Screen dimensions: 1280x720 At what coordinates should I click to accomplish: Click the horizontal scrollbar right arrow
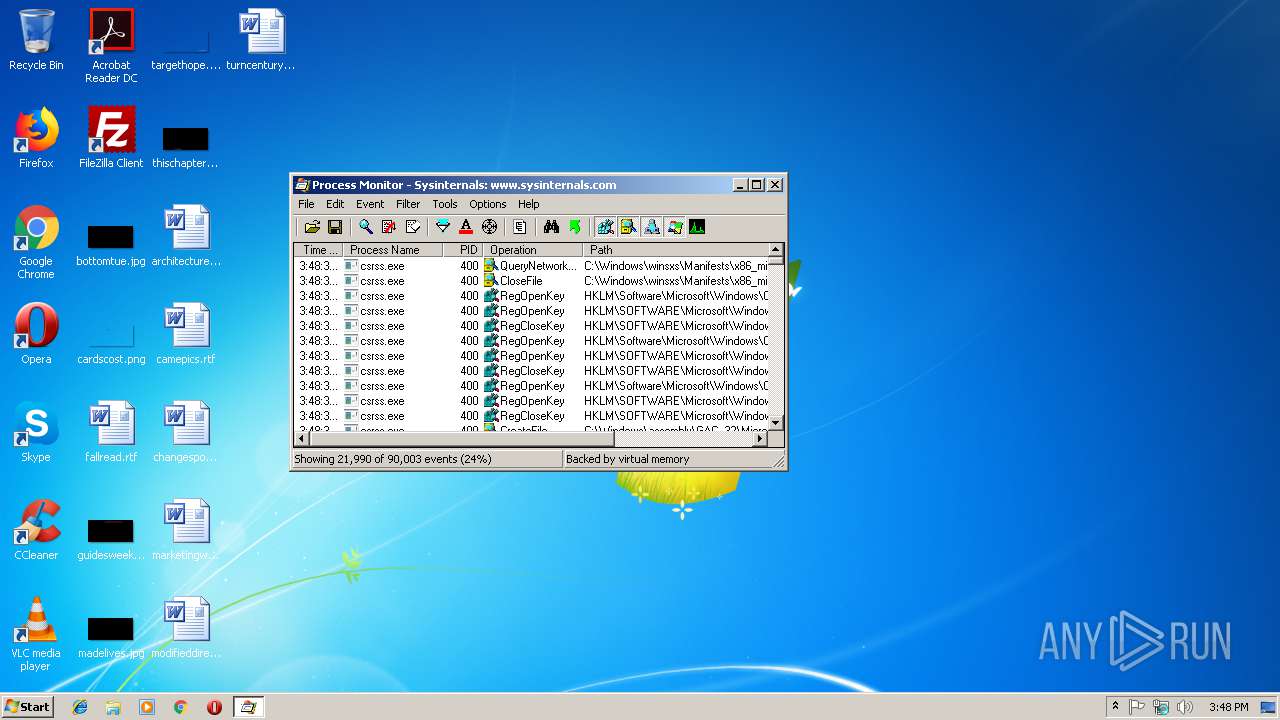pyautogui.click(x=760, y=438)
